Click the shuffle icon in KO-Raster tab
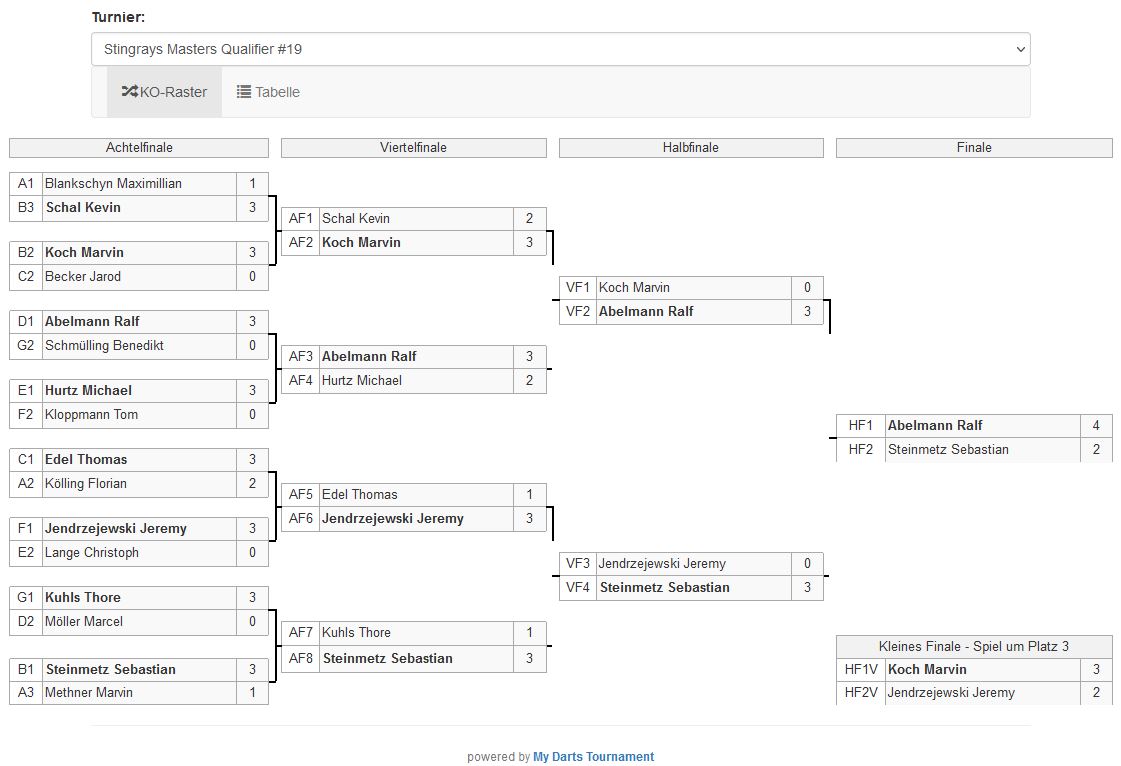The height and width of the screenshot is (766, 1121). (x=129, y=92)
